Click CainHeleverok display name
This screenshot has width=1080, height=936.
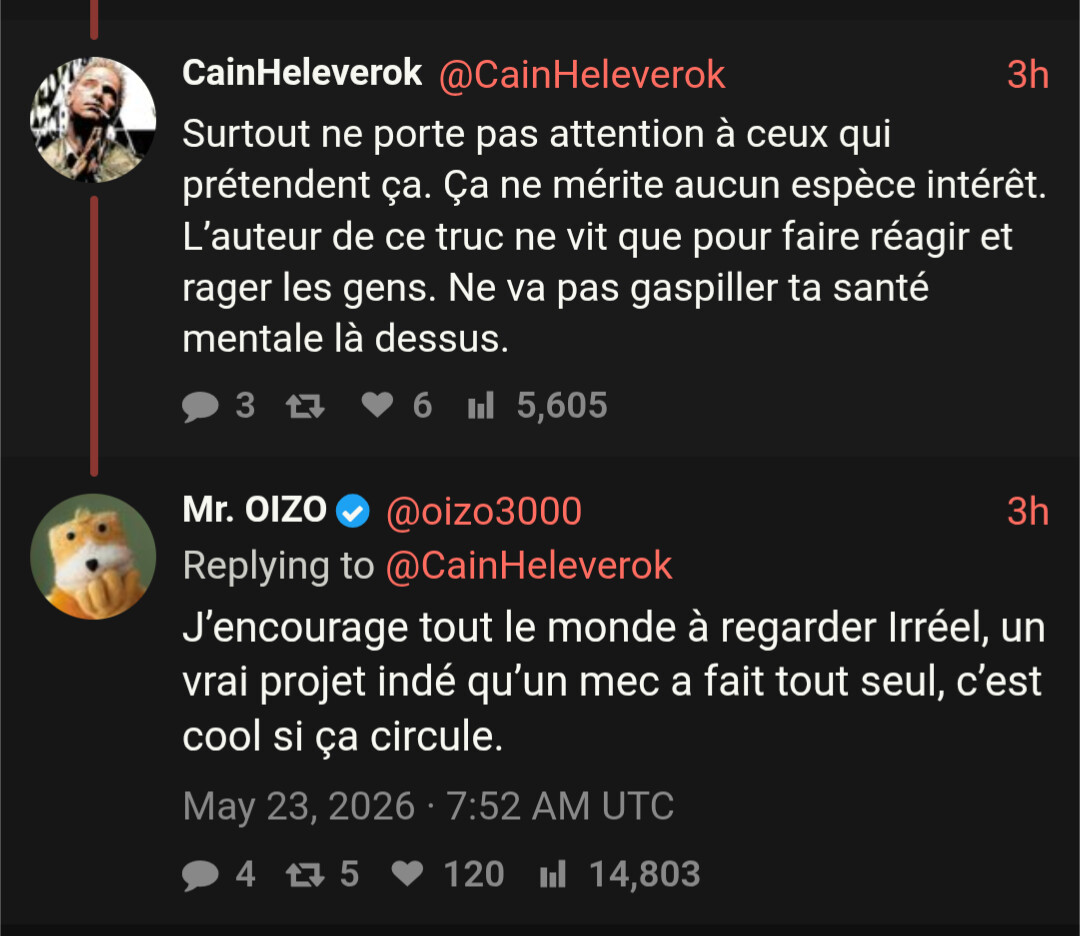pyautogui.click(x=302, y=73)
